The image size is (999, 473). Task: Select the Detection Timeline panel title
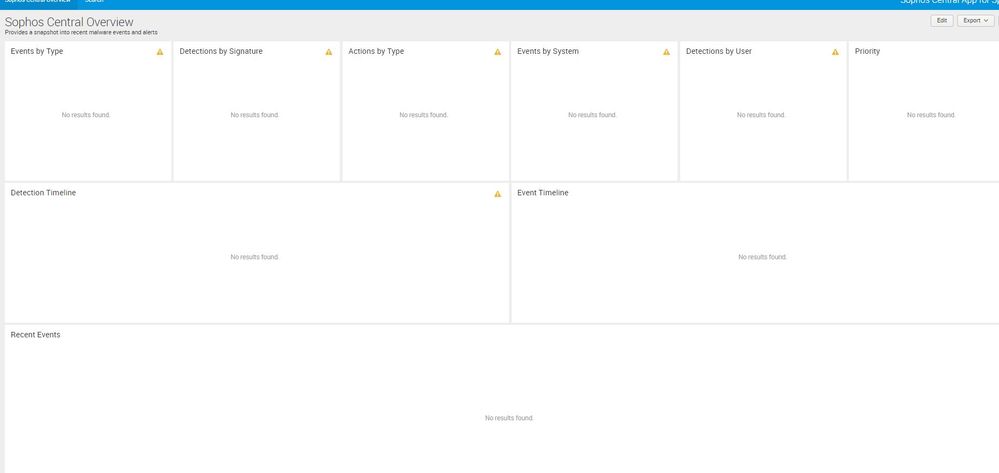[x=43, y=193]
